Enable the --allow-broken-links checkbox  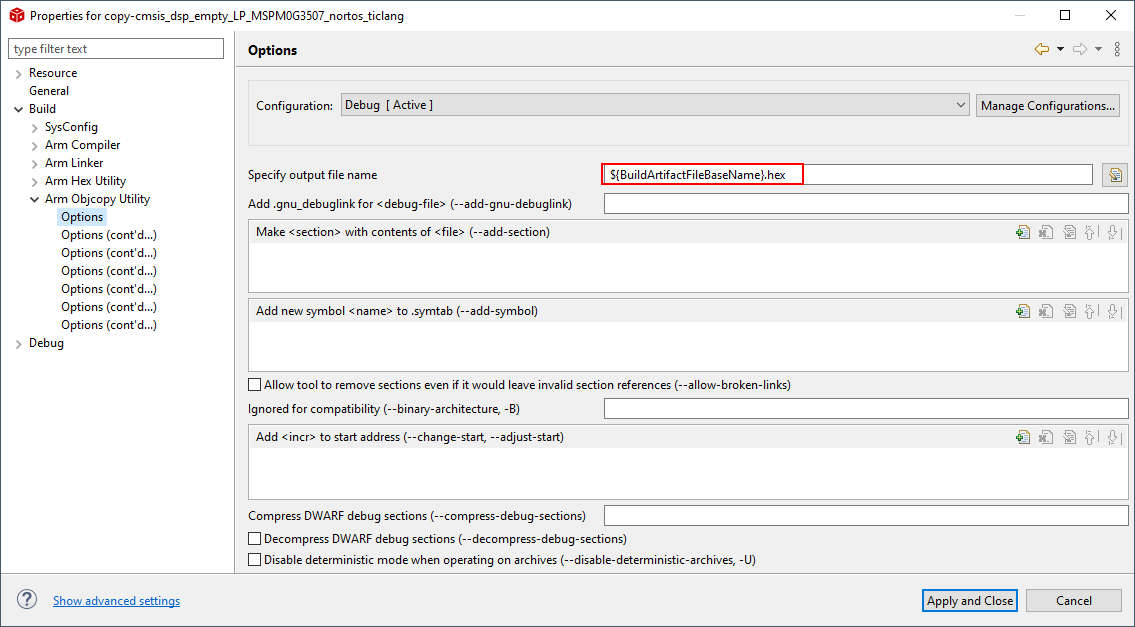click(x=255, y=385)
